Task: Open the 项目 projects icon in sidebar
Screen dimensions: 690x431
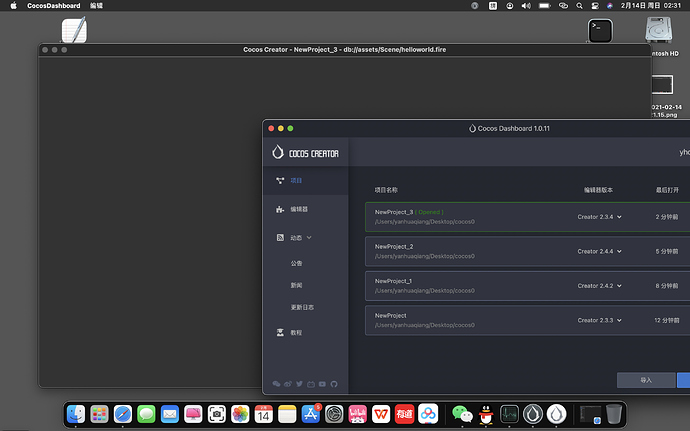Action: pyautogui.click(x=280, y=181)
